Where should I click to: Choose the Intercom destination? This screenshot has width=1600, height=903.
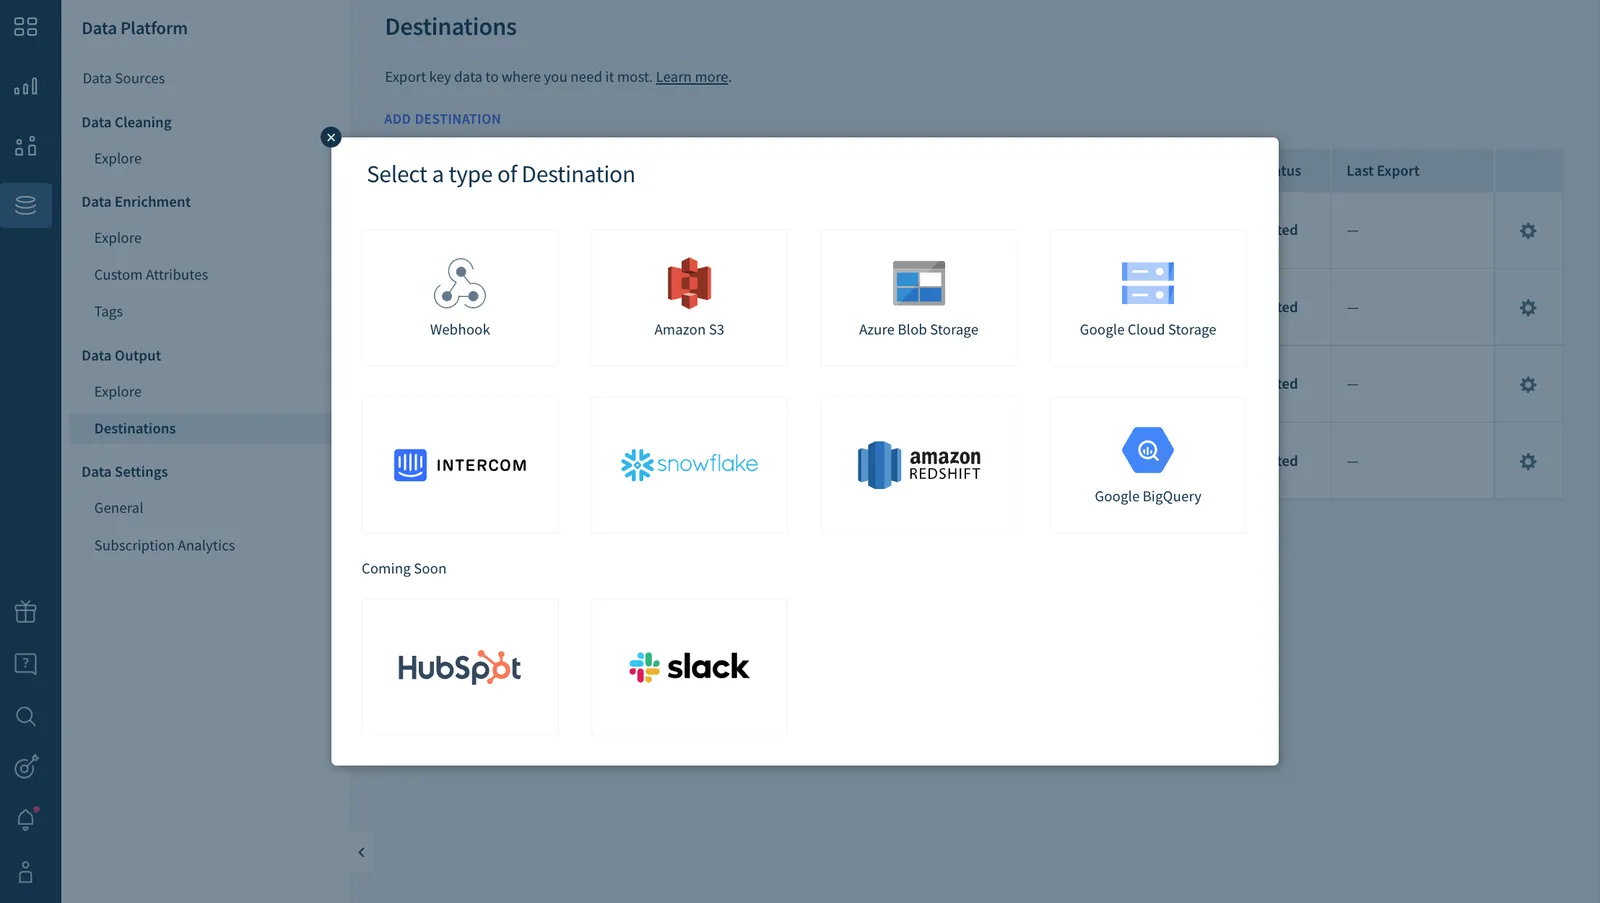pyautogui.click(x=460, y=465)
